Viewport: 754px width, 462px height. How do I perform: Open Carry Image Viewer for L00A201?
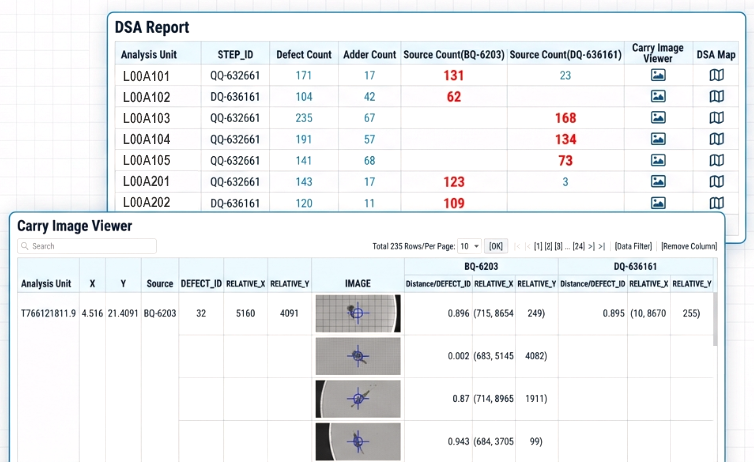point(657,182)
